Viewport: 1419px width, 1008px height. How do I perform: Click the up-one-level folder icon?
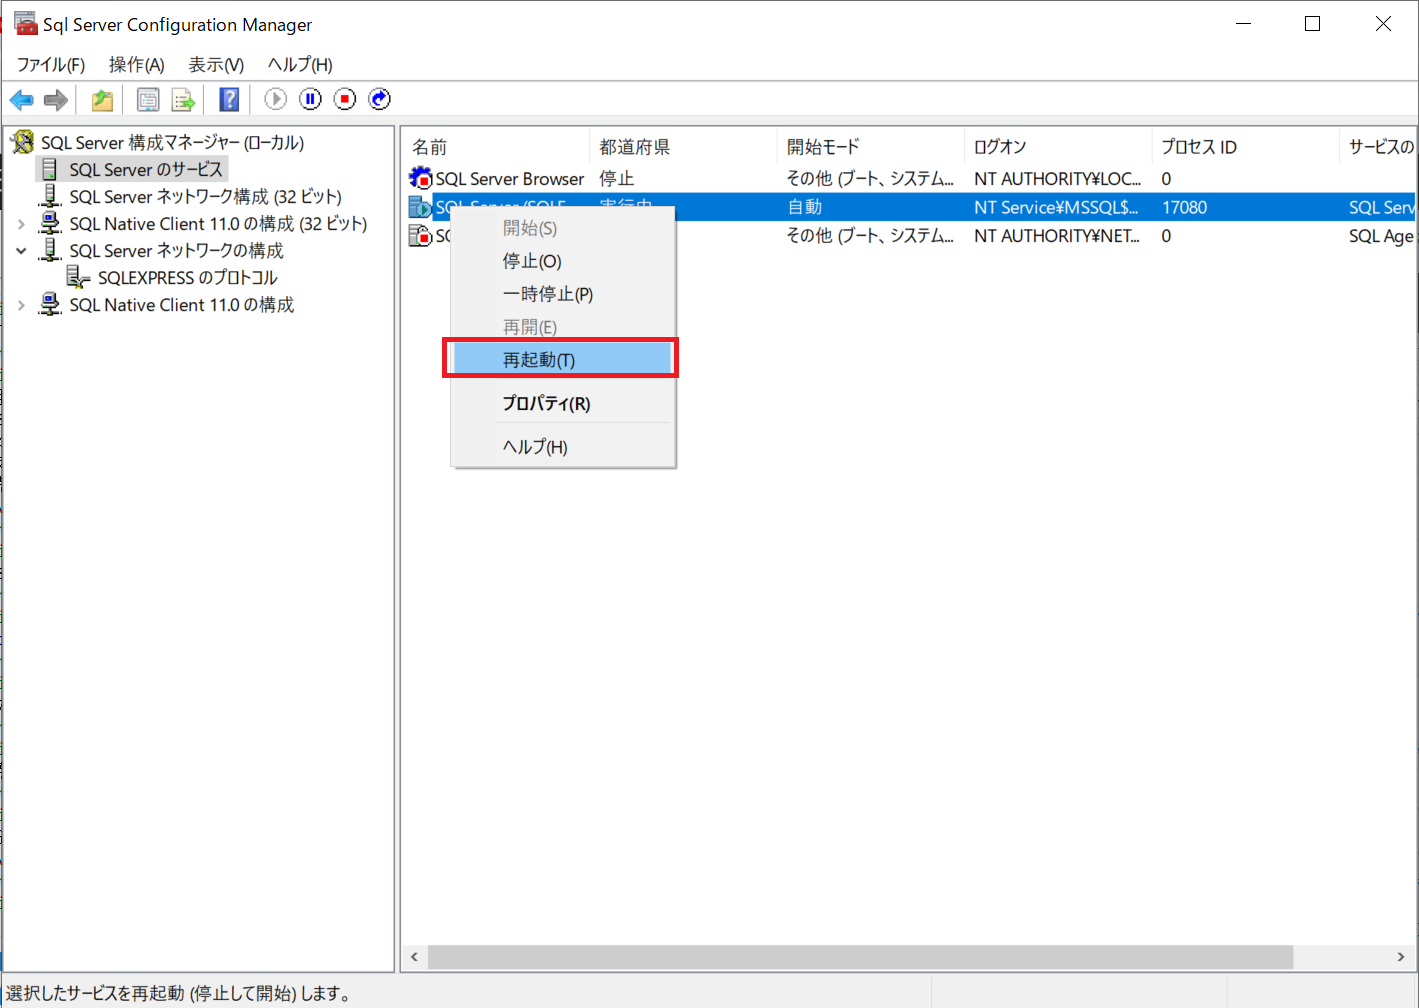102,100
